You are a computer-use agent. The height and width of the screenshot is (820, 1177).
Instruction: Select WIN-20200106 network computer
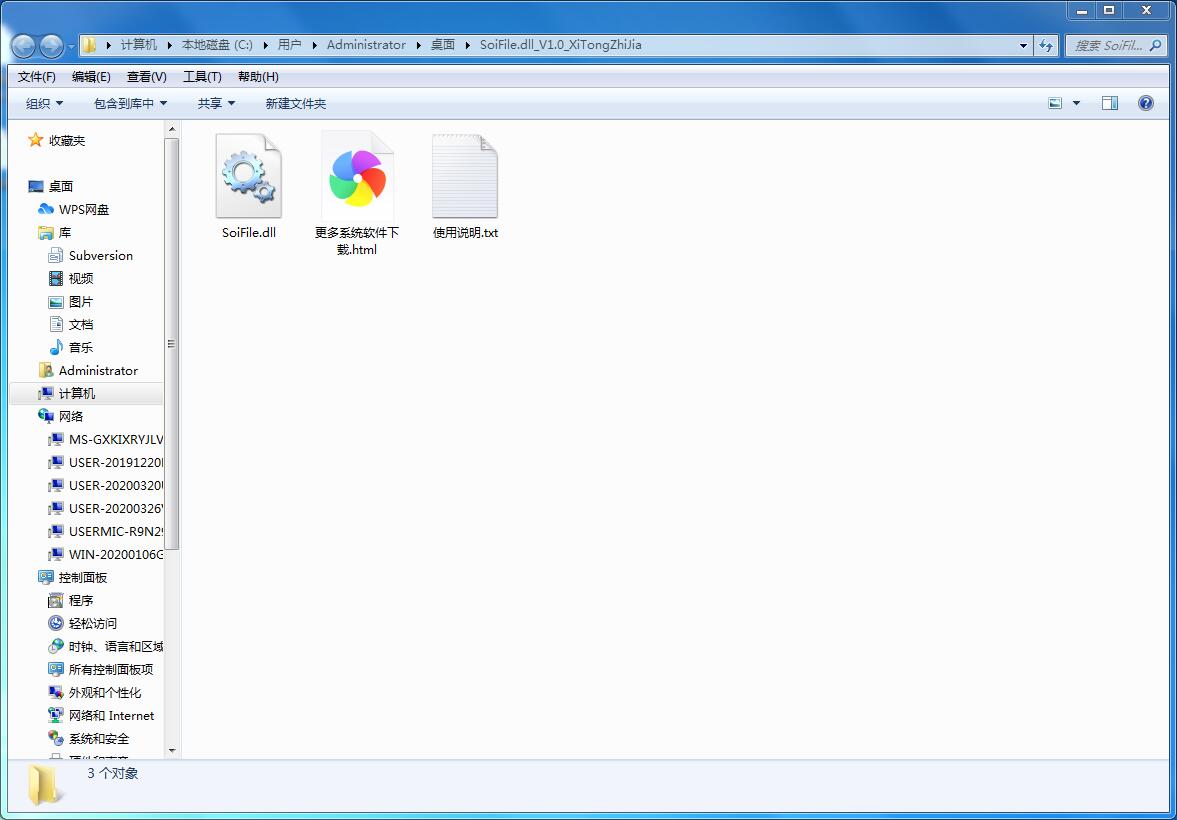116,555
